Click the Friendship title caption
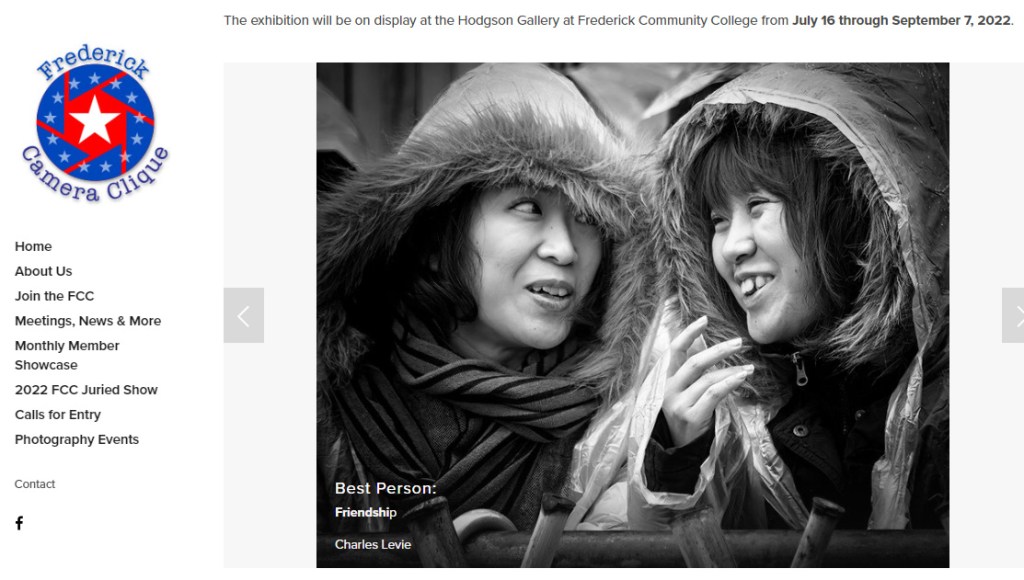The image size is (1024, 580). tap(366, 512)
